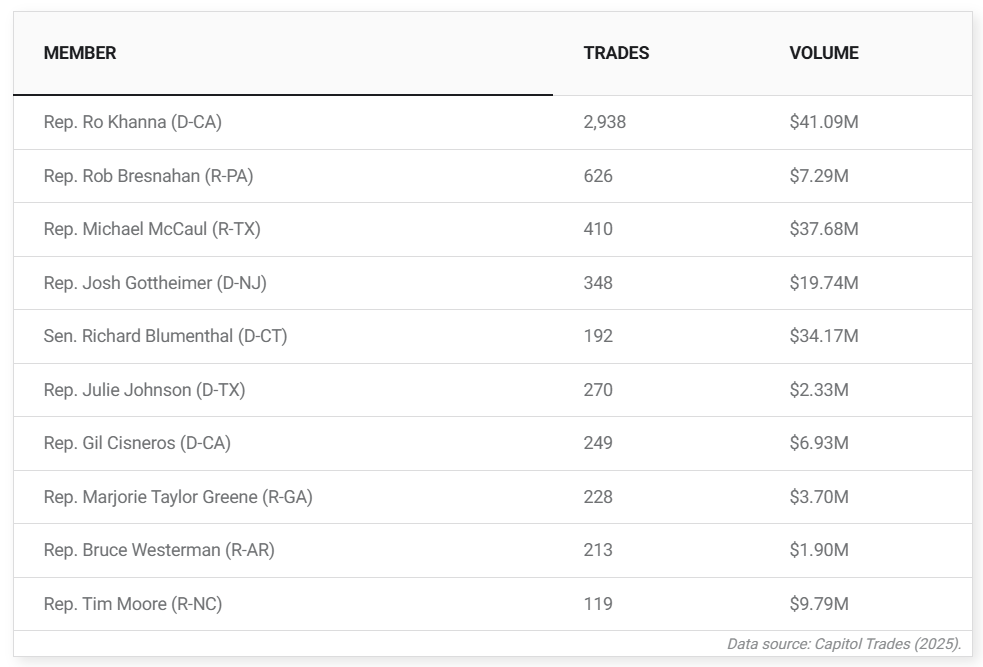Click Rep. Rob Bresnahan (R-PA) name
Image resolution: width=983 pixels, height=667 pixels.
pos(148,176)
